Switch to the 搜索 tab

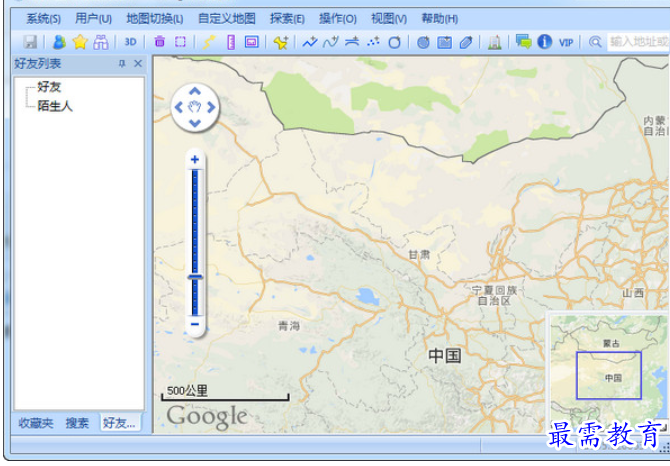click(77, 423)
